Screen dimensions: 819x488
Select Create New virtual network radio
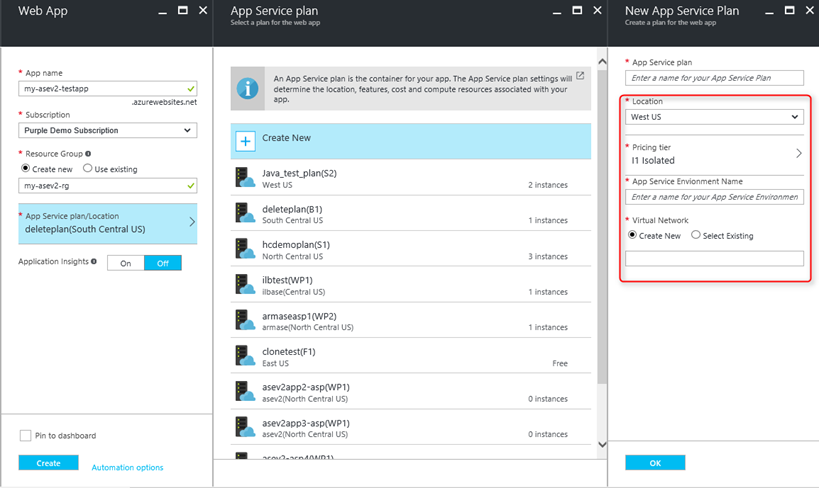(633, 235)
